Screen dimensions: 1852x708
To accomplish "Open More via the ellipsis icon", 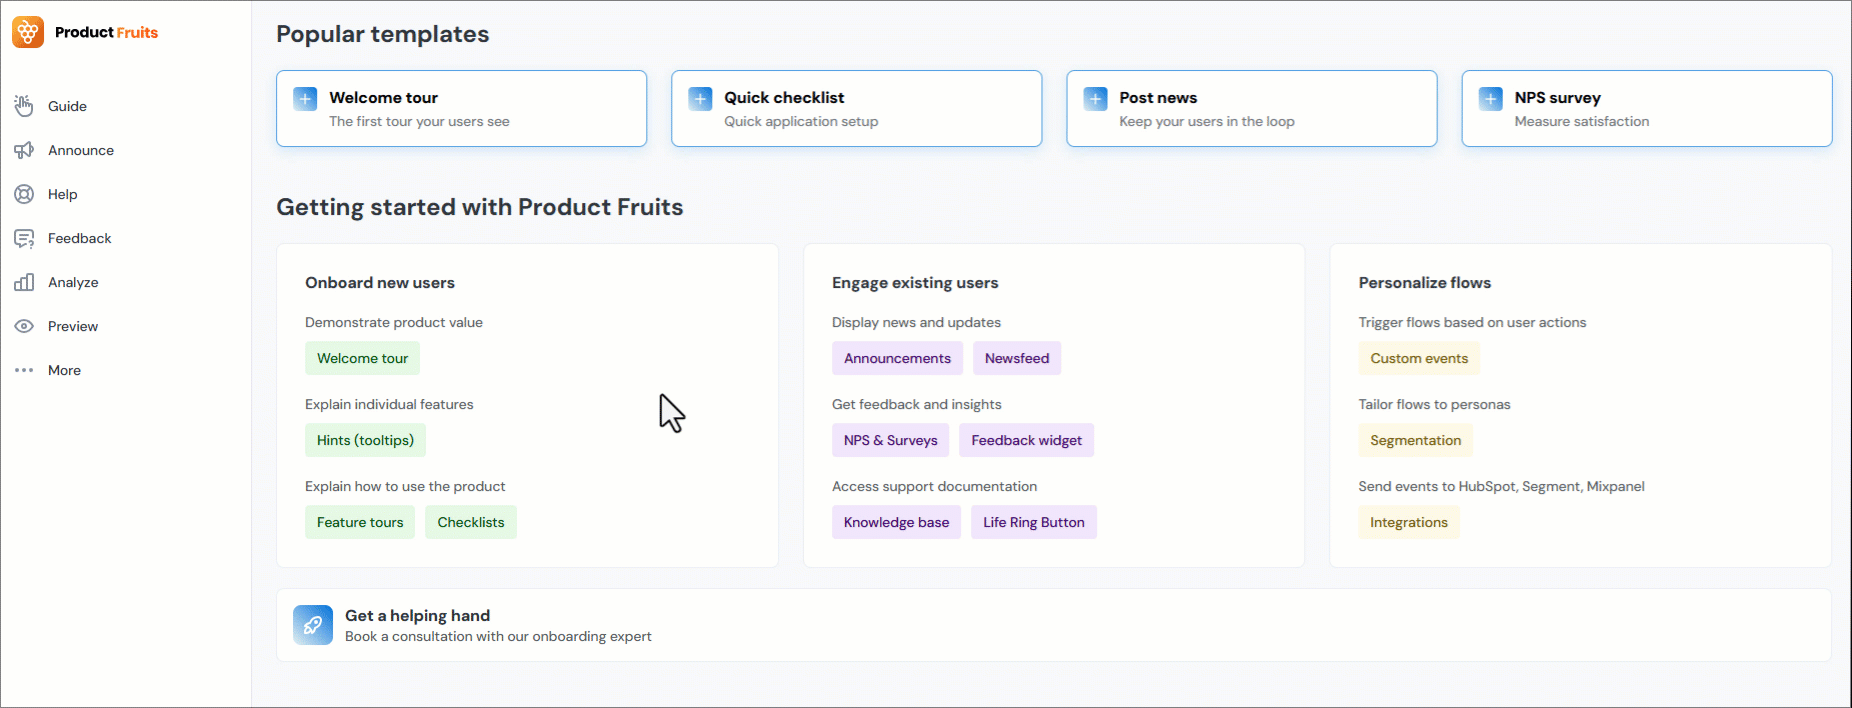I will coord(24,370).
